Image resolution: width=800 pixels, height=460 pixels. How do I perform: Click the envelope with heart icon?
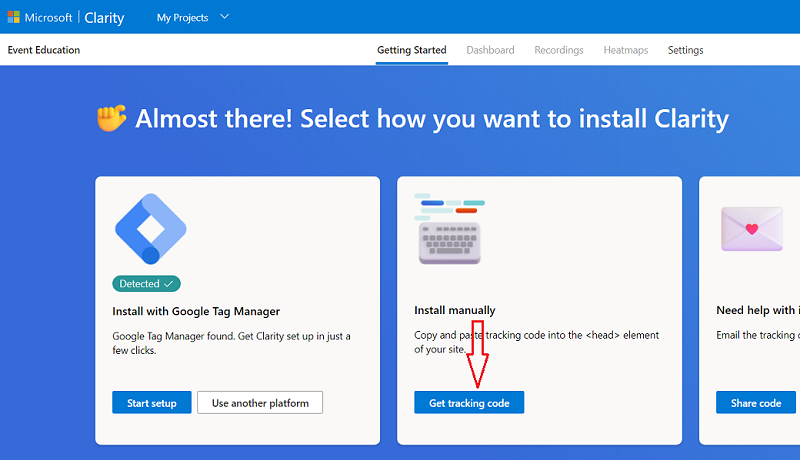pos(752,228)
